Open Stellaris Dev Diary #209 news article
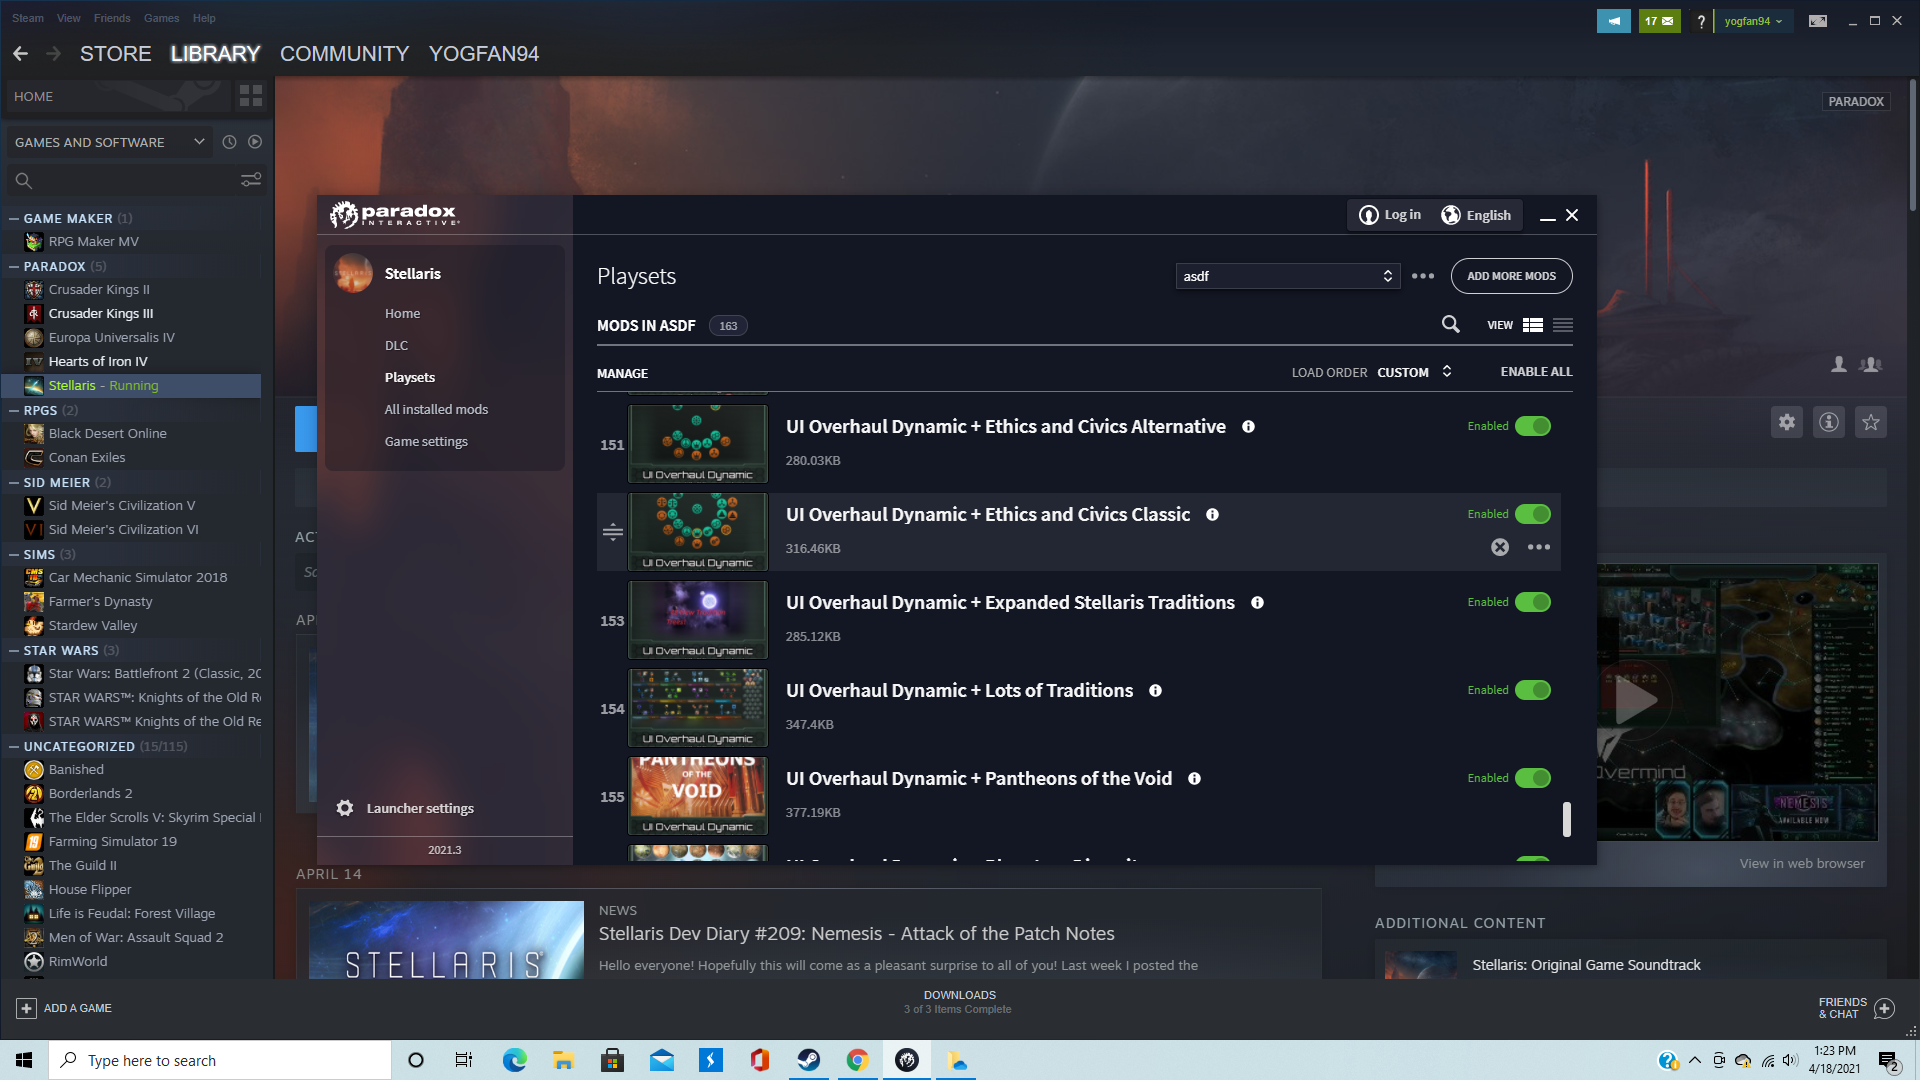The width and height of the screenshot is (1920, 1080). pos(856,934)
